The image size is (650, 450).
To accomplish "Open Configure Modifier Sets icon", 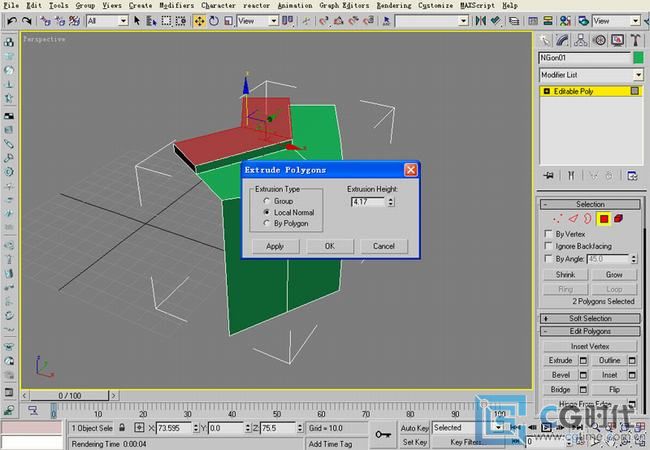I will (632, 176).
